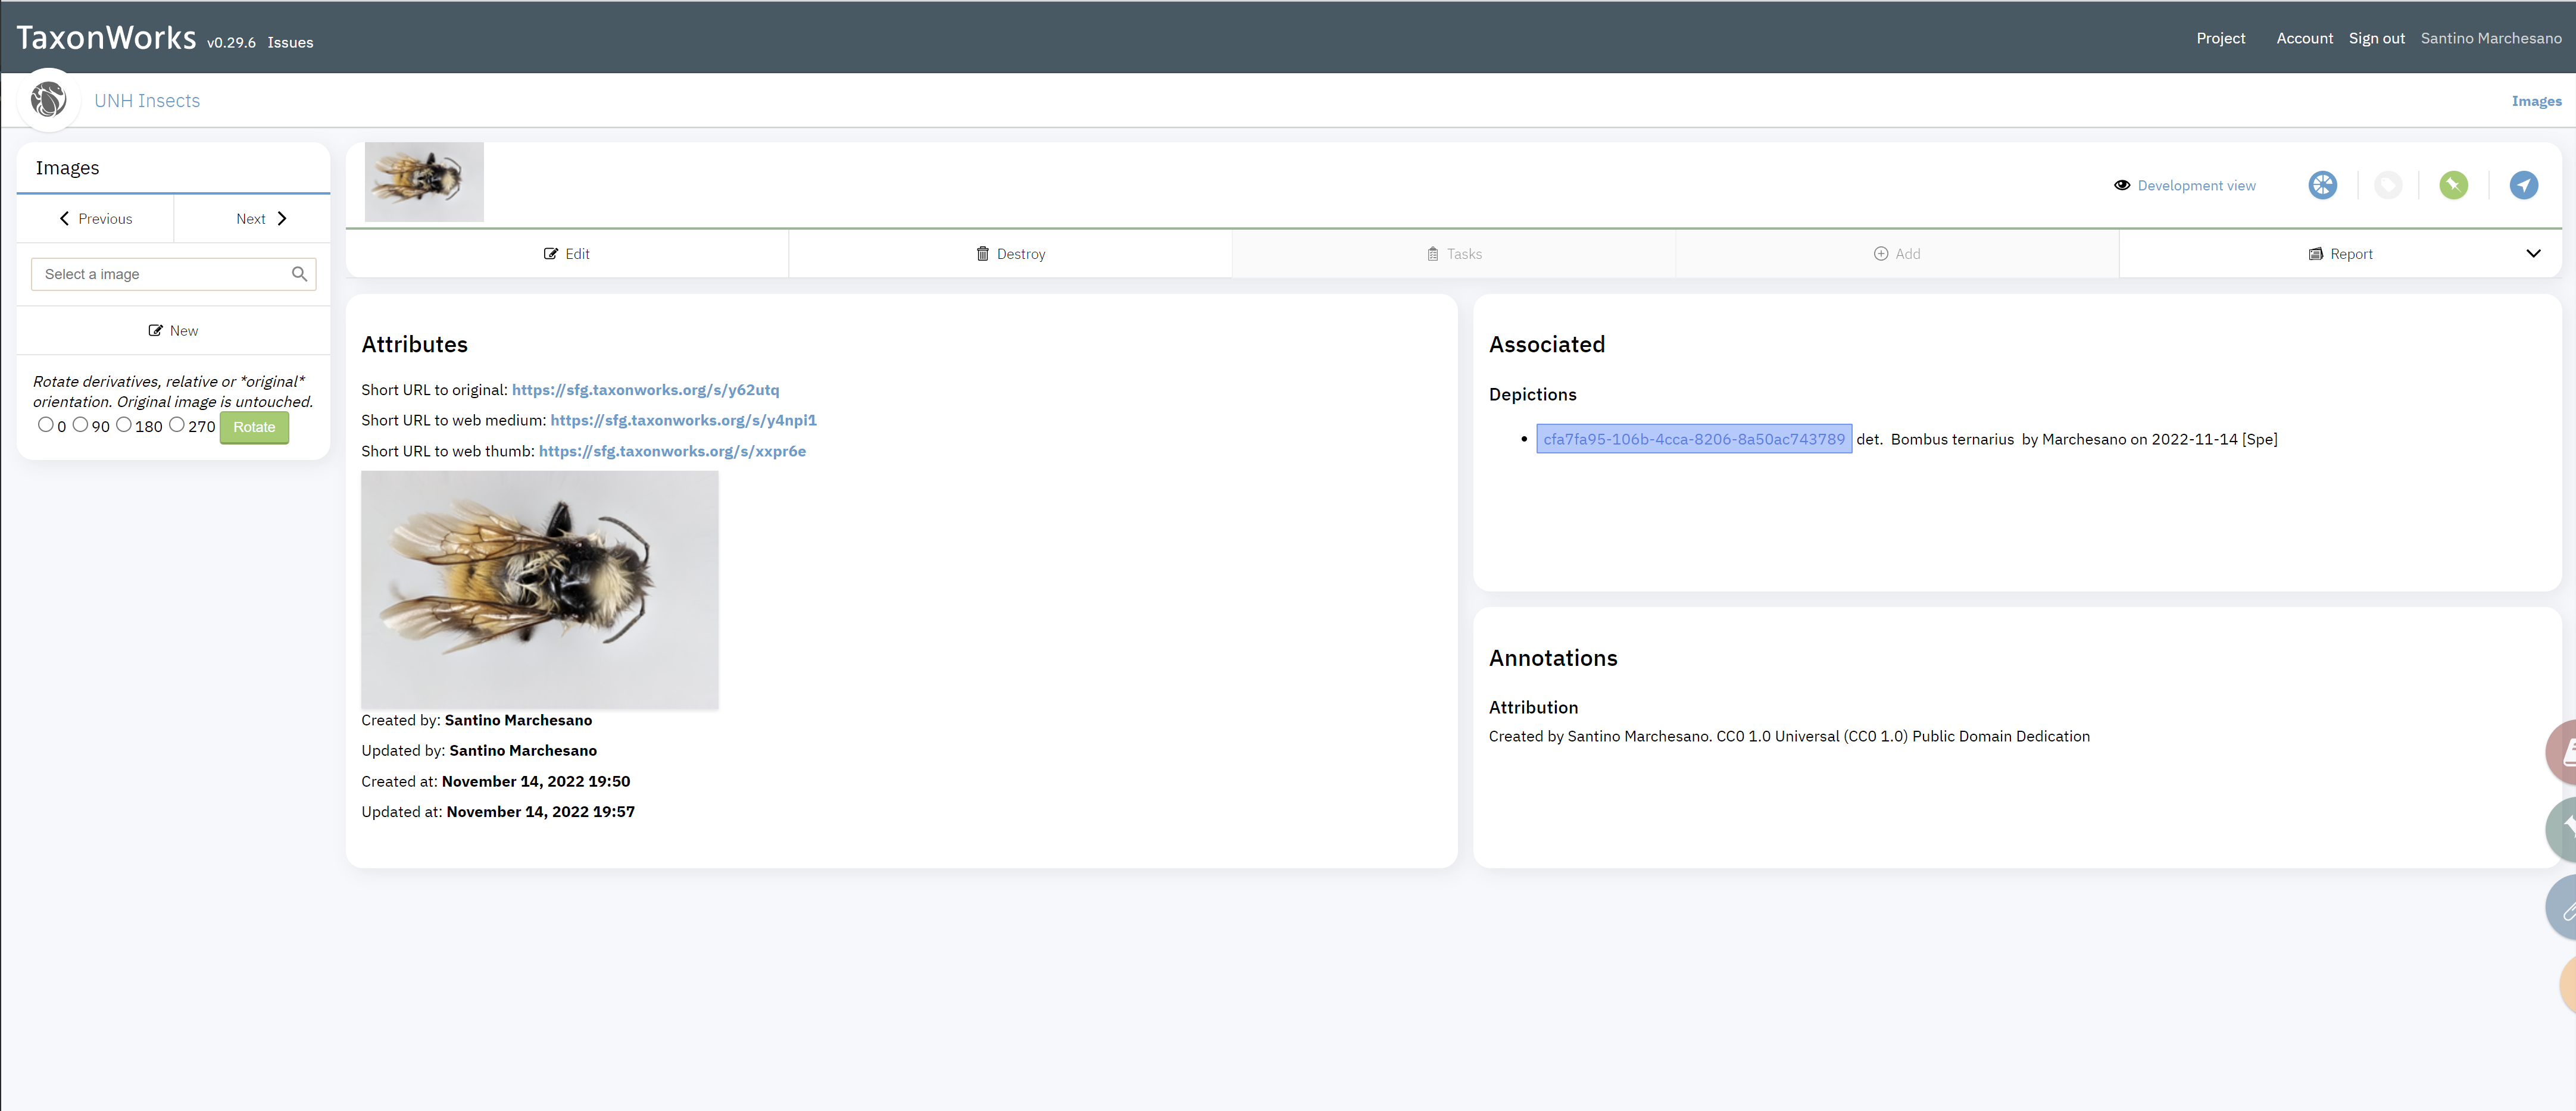2576x1111 pixels.
Task: Select the 180 degree rotation radio
Action: [124, 425]
